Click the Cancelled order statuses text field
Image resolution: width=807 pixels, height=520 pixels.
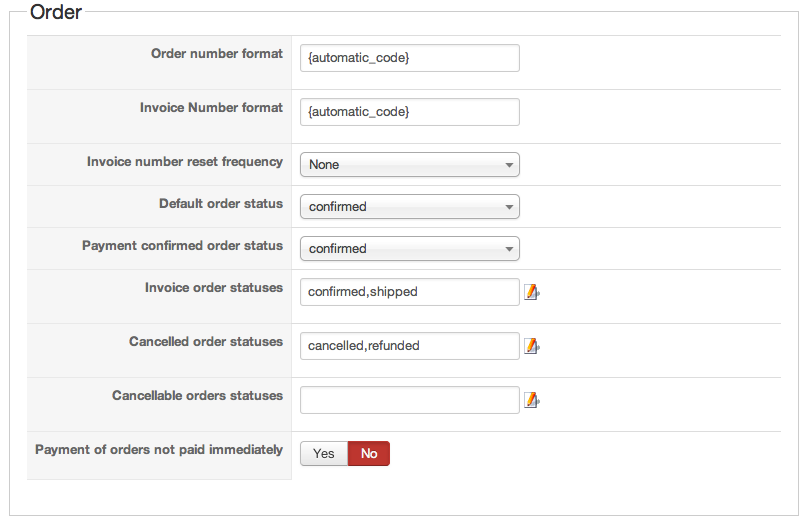(x=410, y=346)
